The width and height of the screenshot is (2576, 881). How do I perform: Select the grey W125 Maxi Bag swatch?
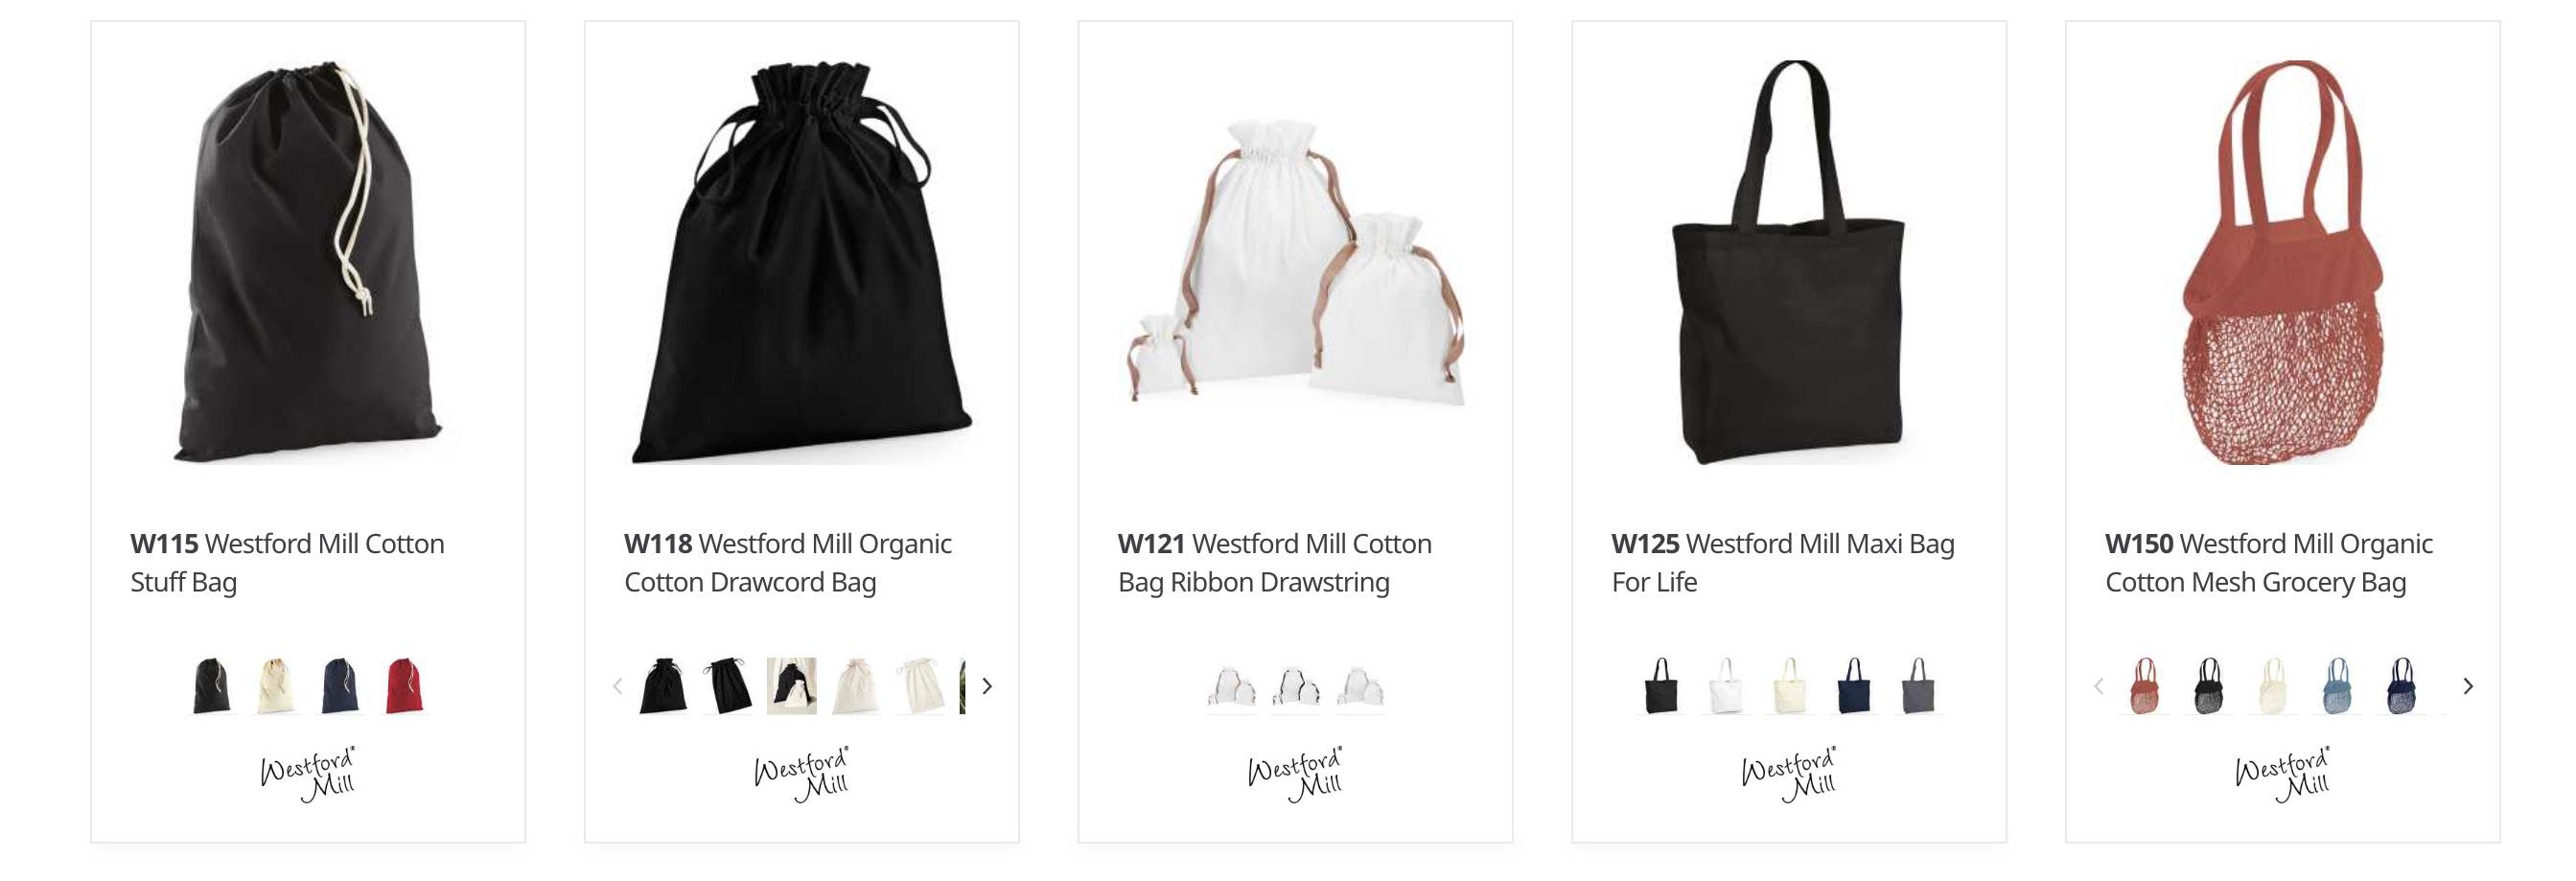coord(1918,686)
